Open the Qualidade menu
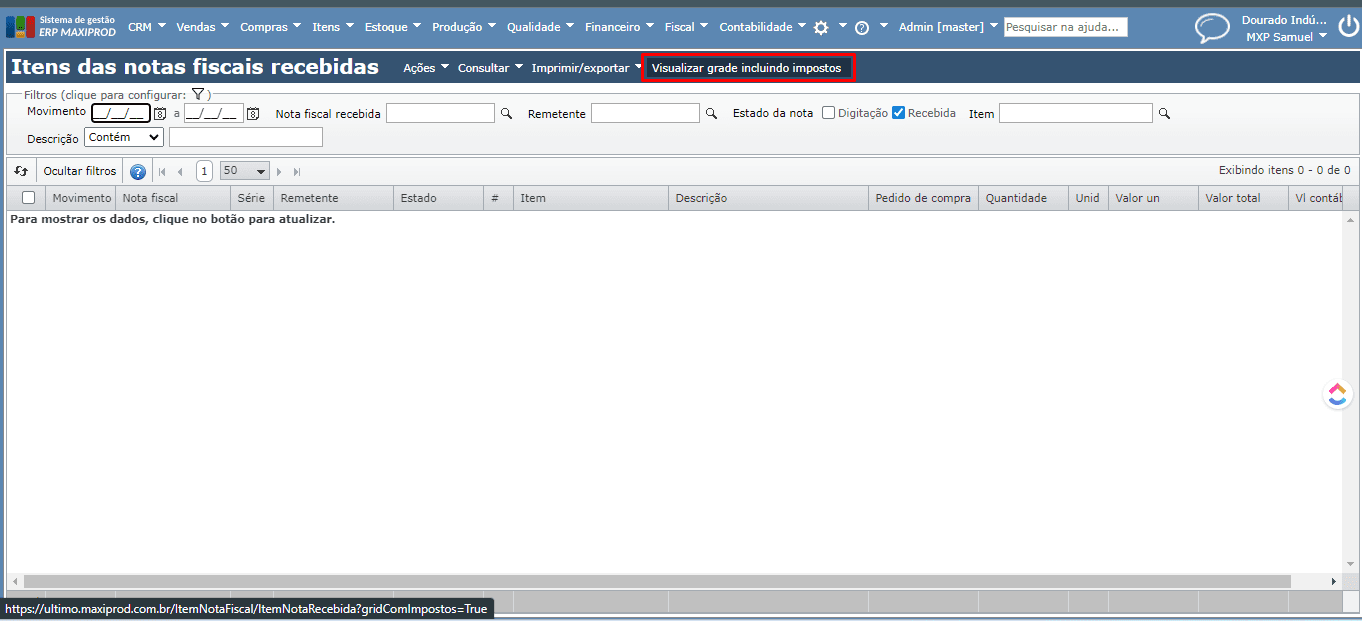 point(541,27)
